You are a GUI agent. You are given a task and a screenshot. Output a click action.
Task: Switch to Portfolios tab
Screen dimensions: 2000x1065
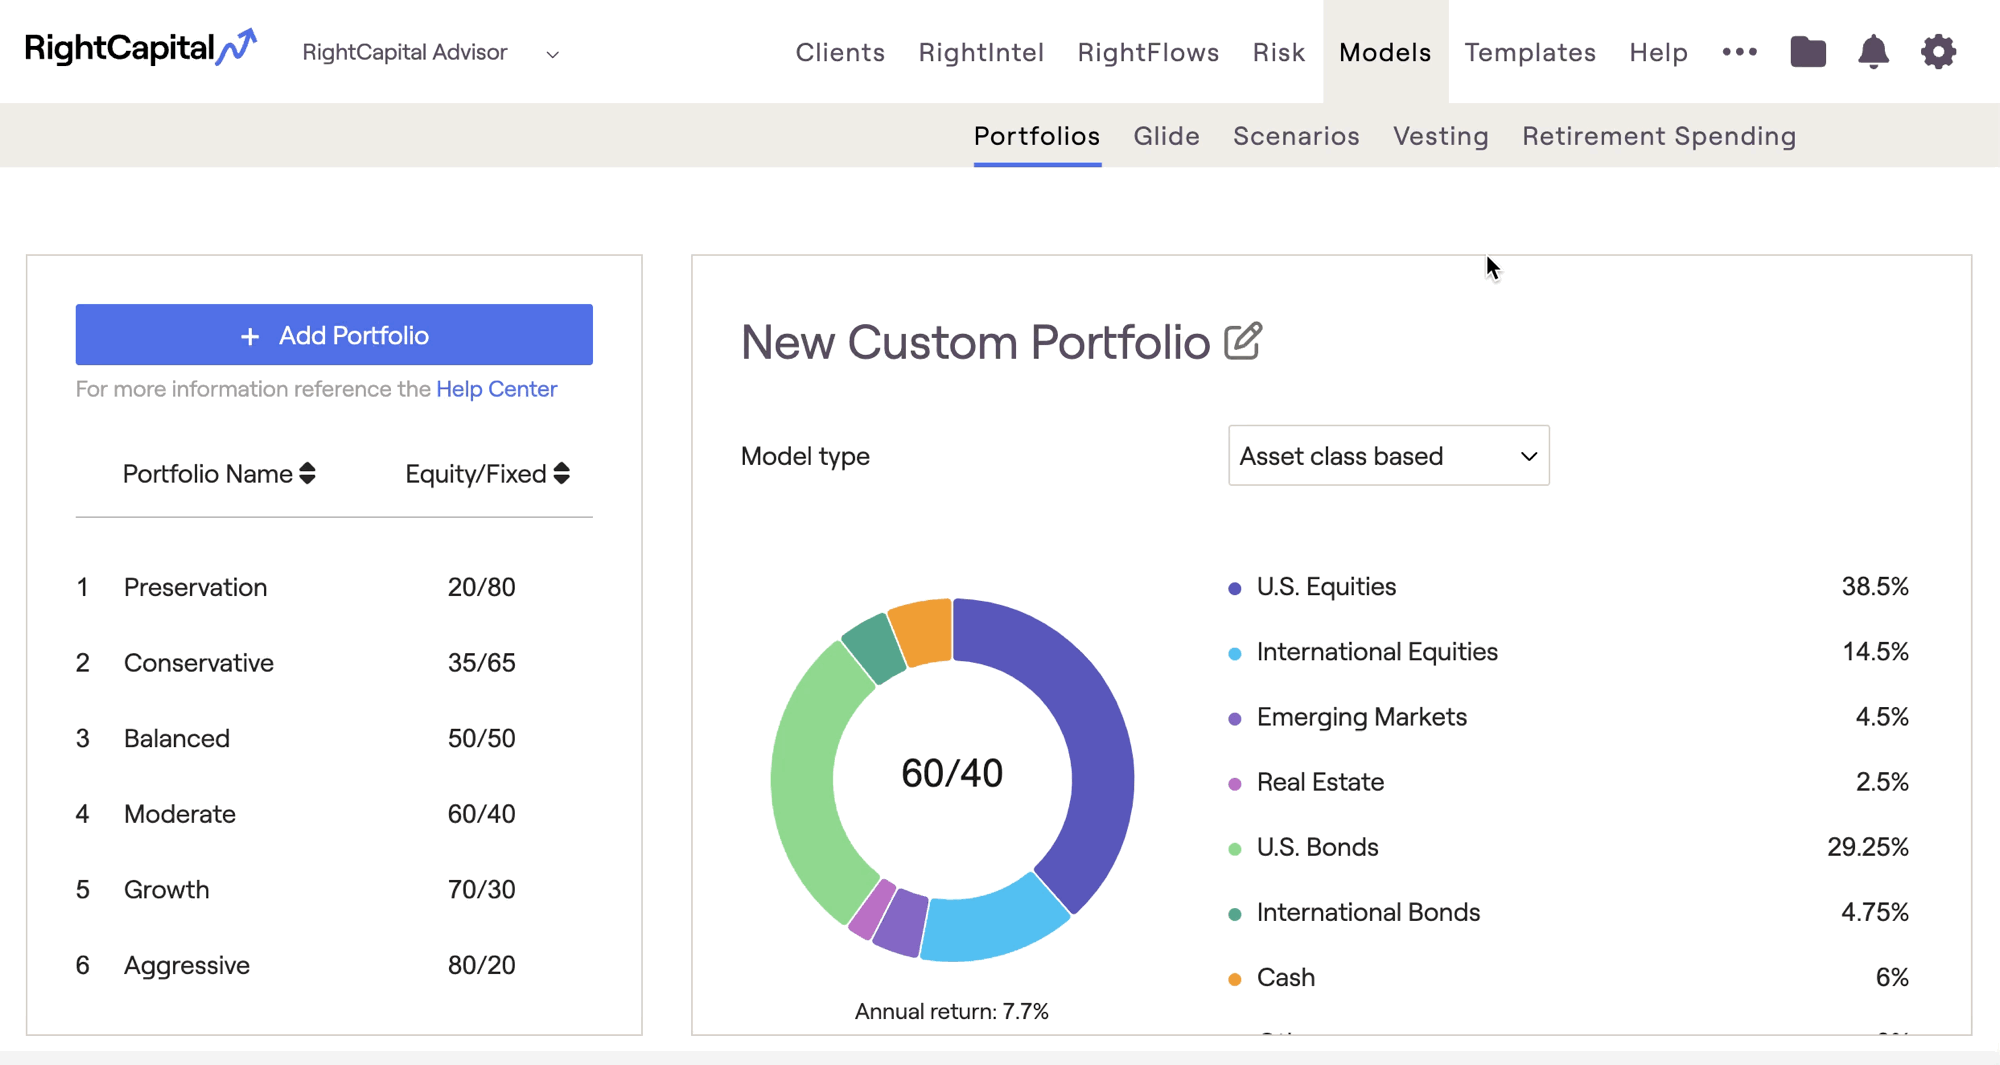[1037, 136]
